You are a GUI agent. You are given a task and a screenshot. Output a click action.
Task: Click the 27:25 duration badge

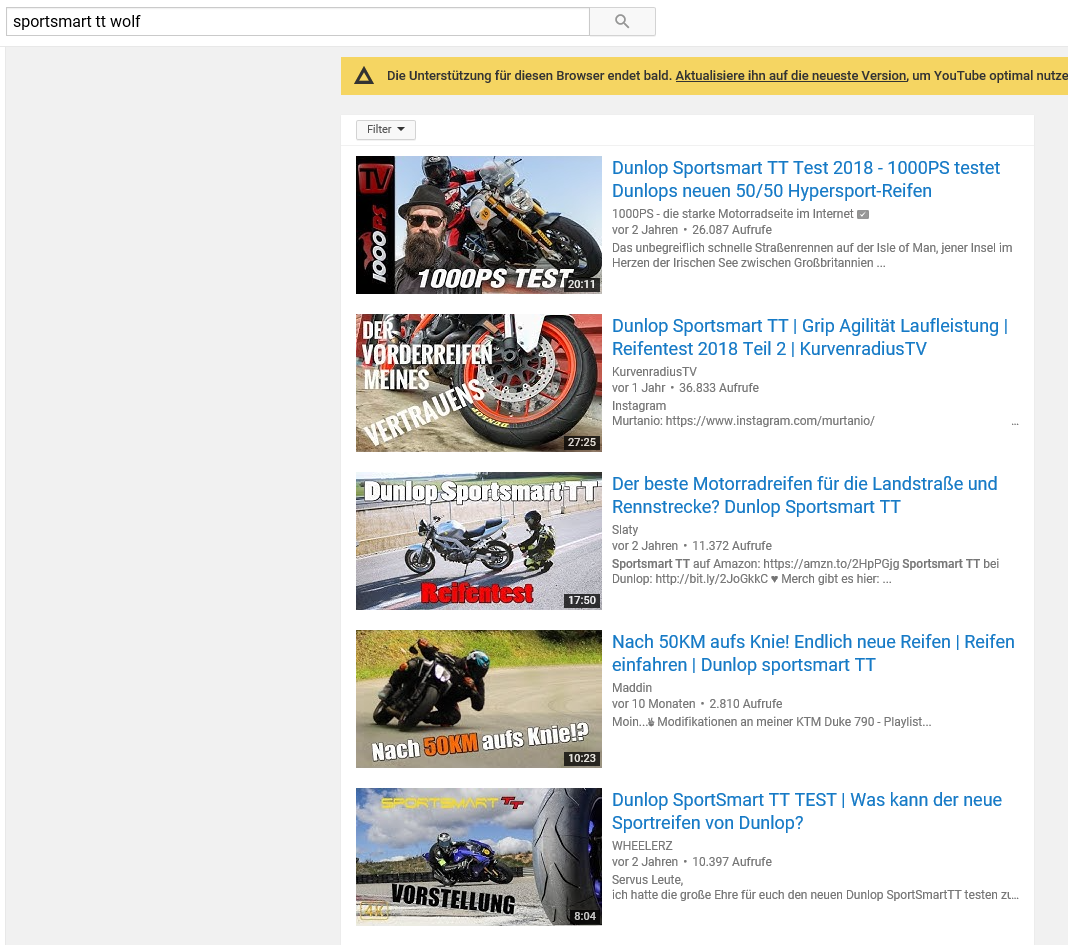tap(582, 442)
